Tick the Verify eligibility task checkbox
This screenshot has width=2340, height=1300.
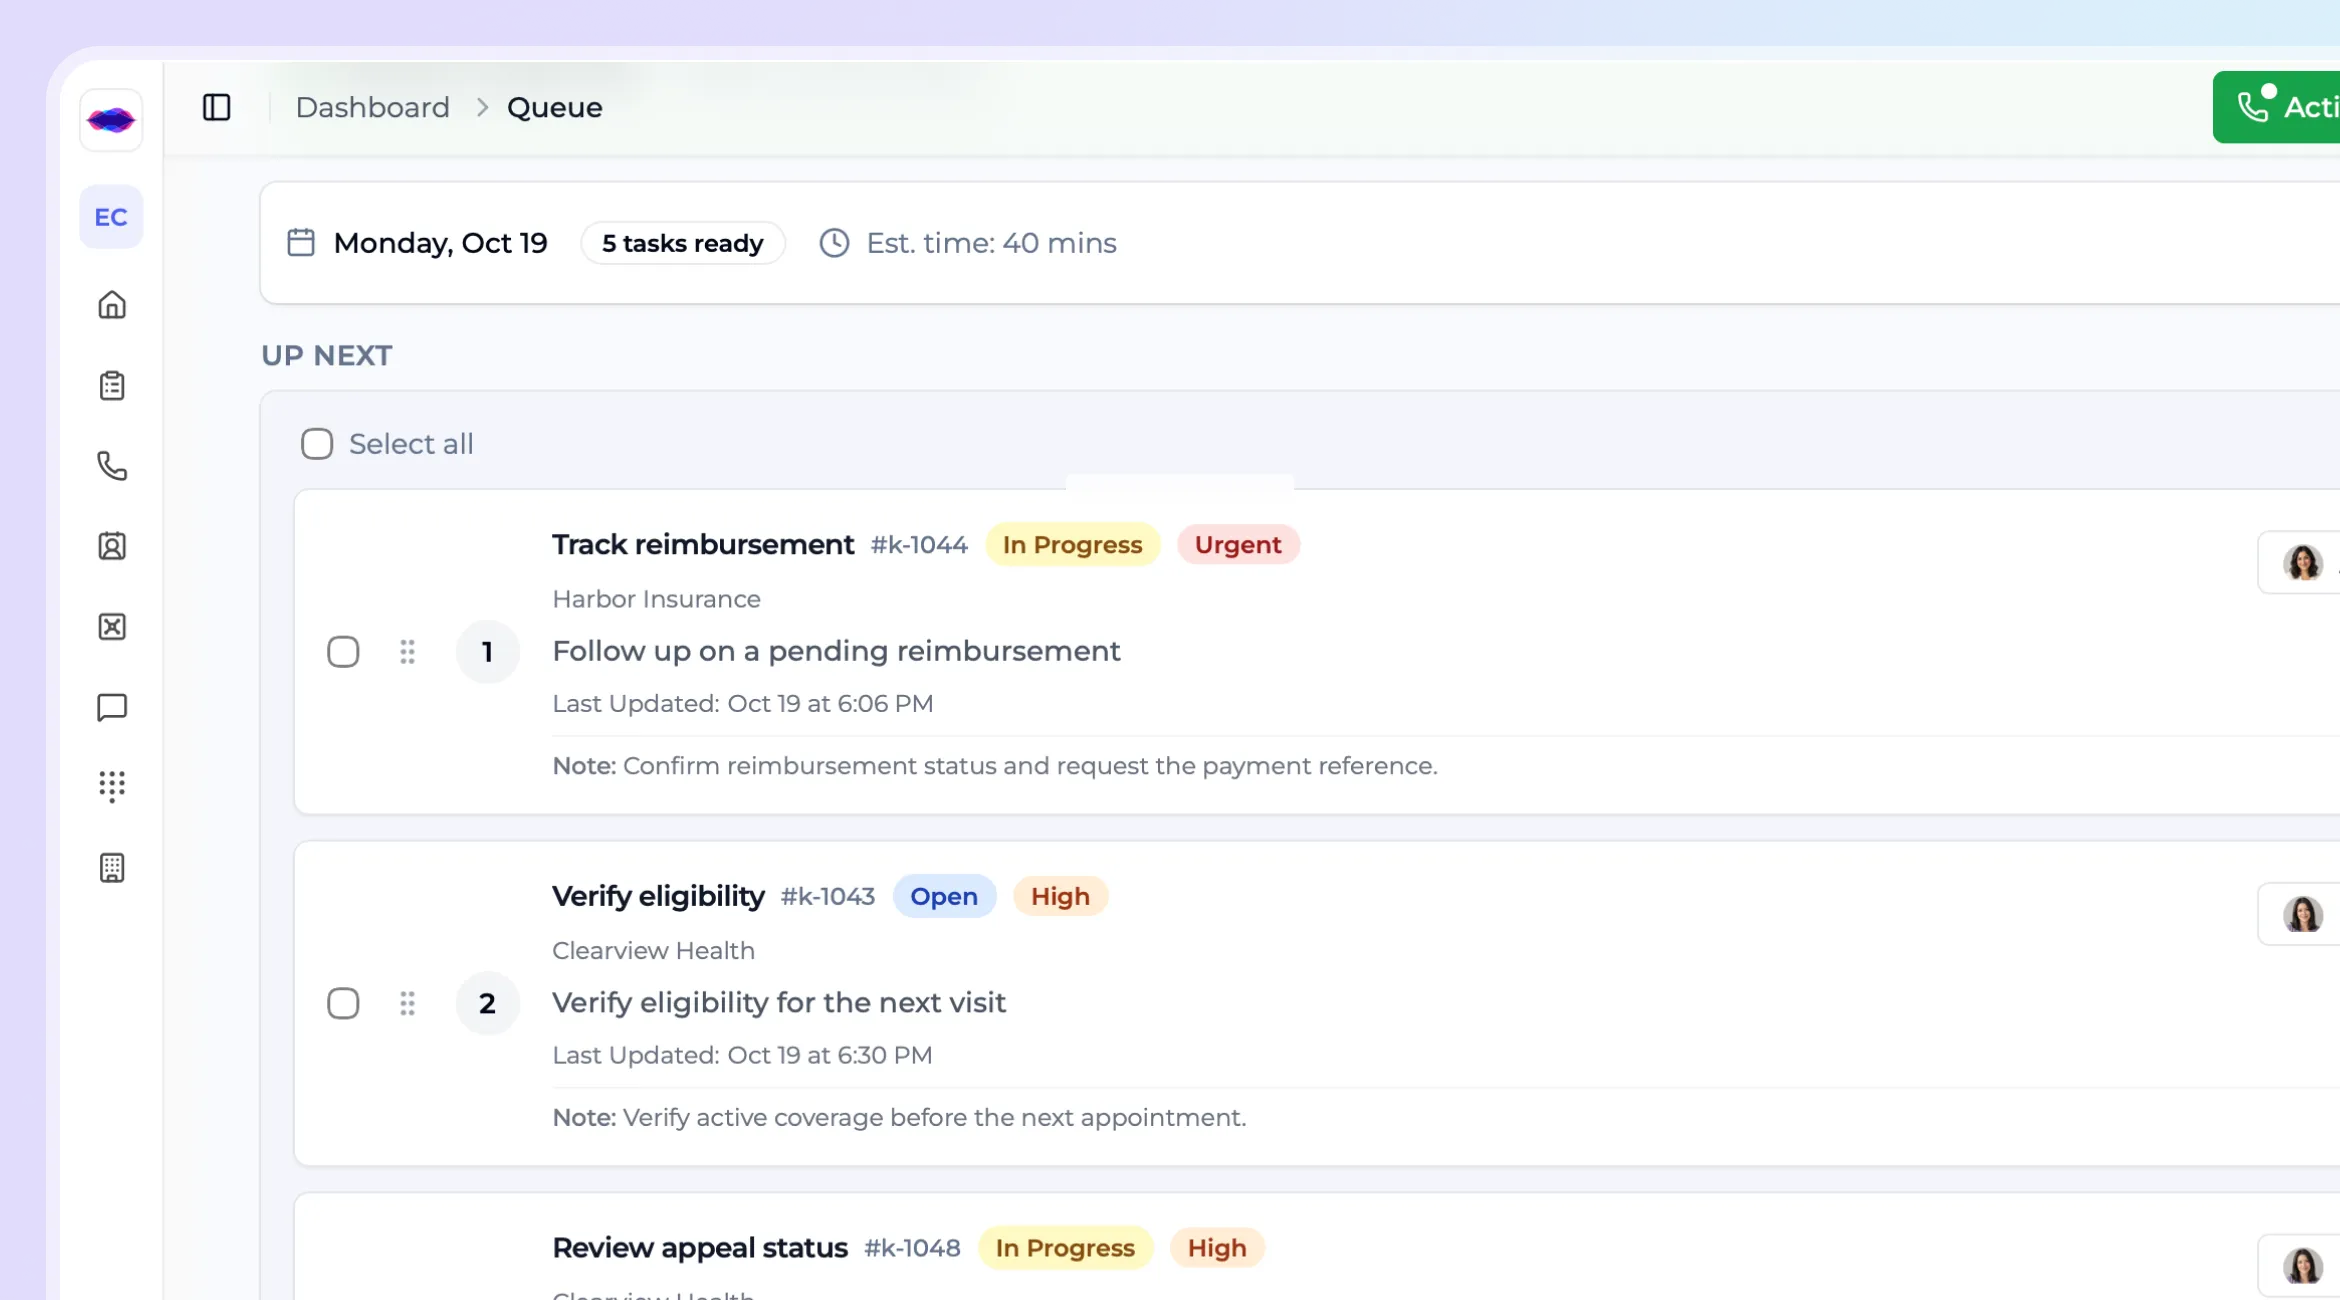[343, 1003]
